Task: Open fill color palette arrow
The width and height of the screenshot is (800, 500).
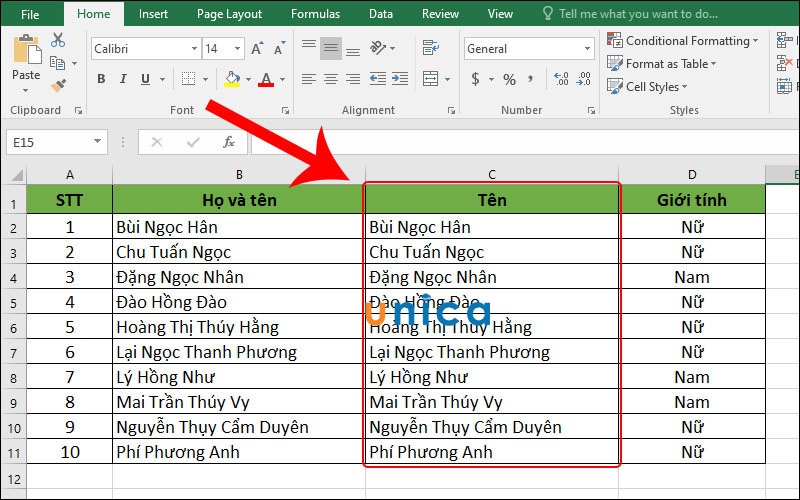Action: (248, 79)
